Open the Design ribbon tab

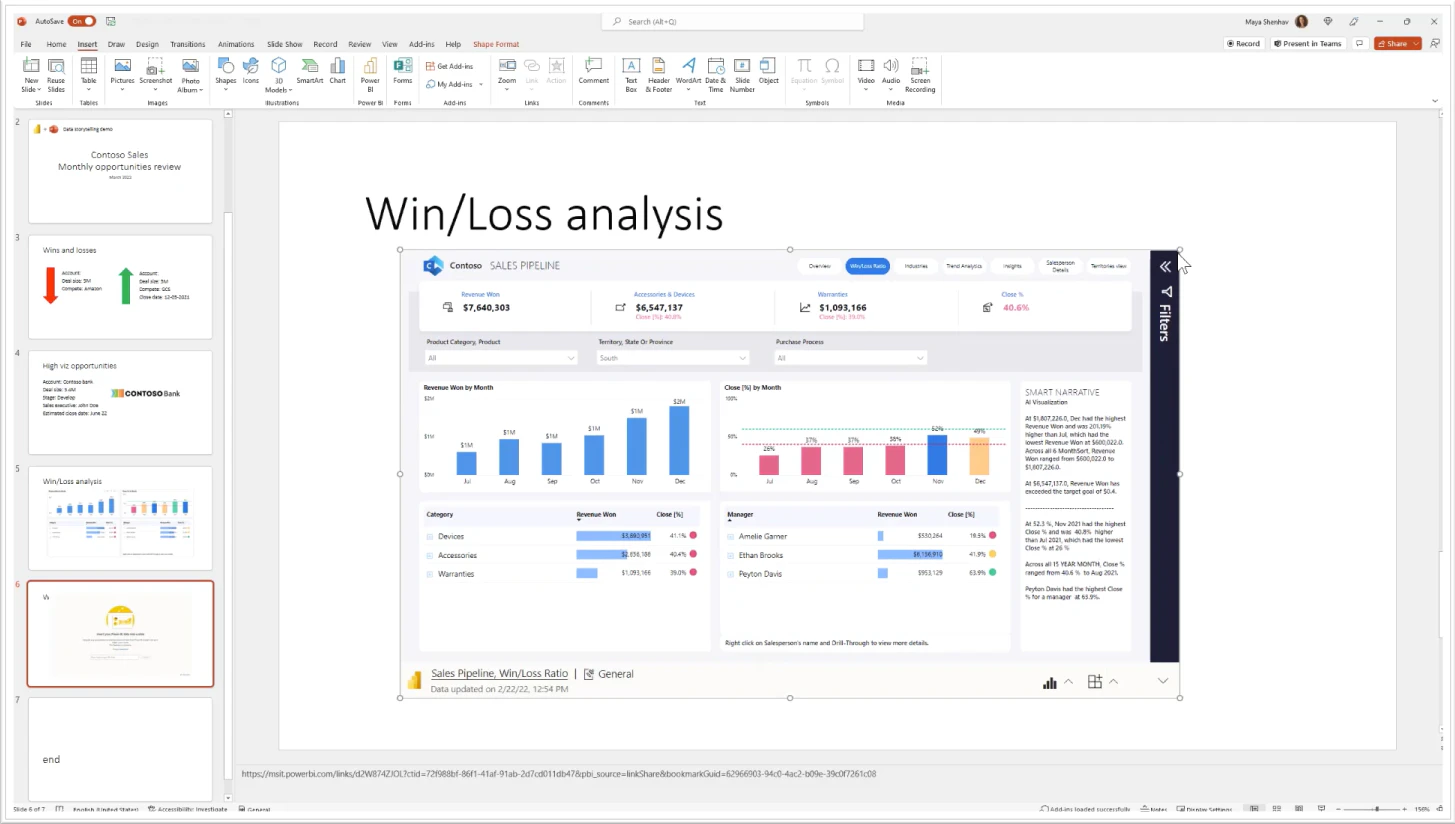pos(147,44)
